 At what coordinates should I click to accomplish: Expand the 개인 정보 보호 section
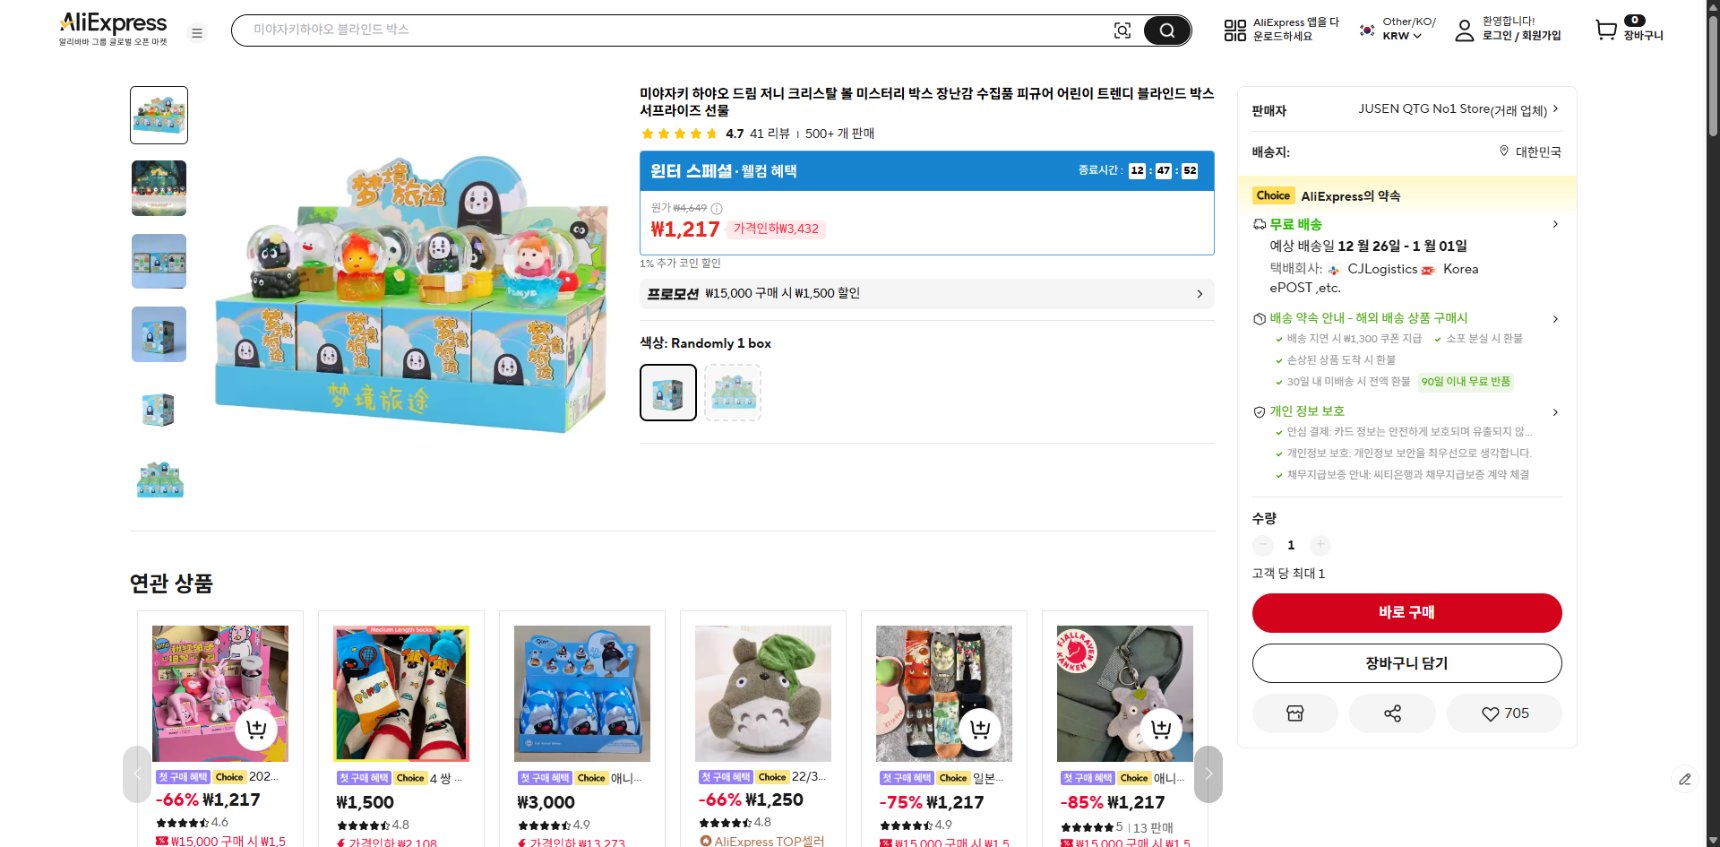tap(1555, 411)
